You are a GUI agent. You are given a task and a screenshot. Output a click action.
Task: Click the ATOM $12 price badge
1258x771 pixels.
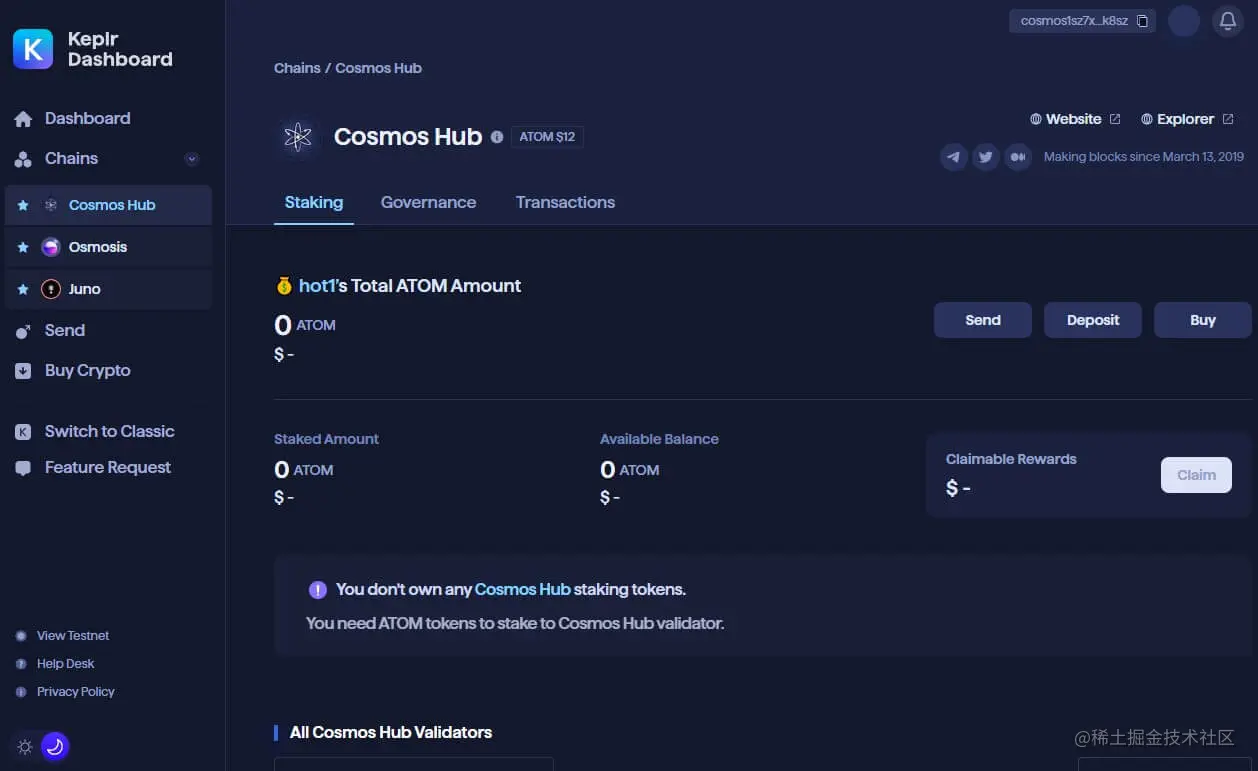click(x=547, y=137)
